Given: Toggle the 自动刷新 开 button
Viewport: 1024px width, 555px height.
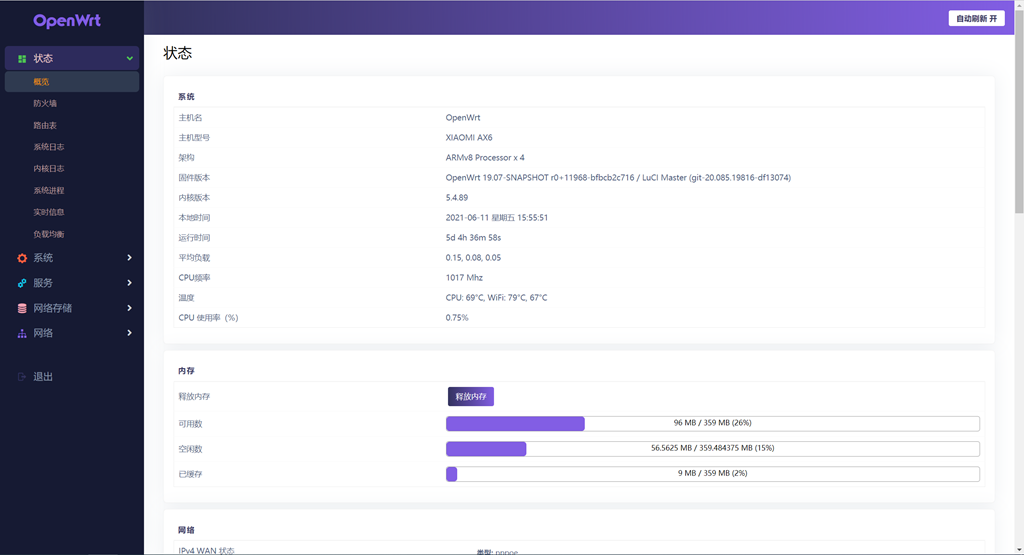Looking at the screenshot, I should (x=976, y=18).
